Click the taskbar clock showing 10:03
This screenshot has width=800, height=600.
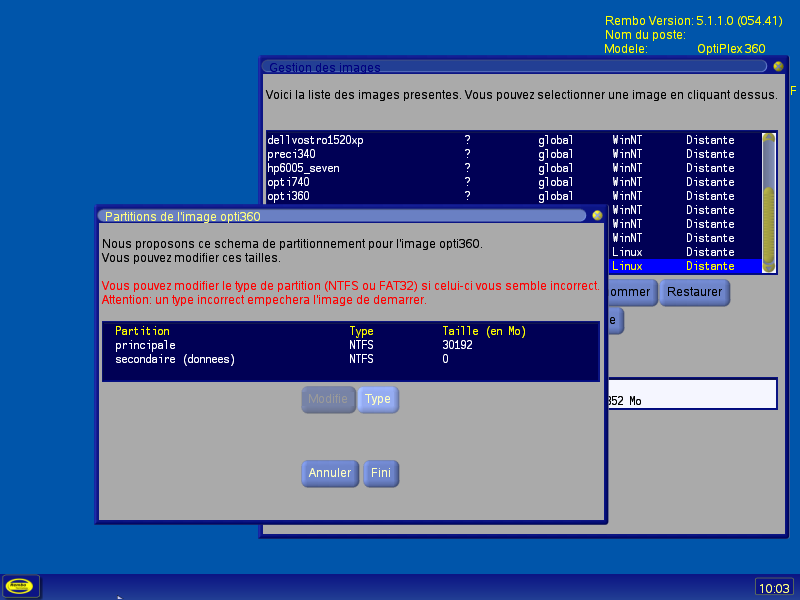[x=774, y=588]
